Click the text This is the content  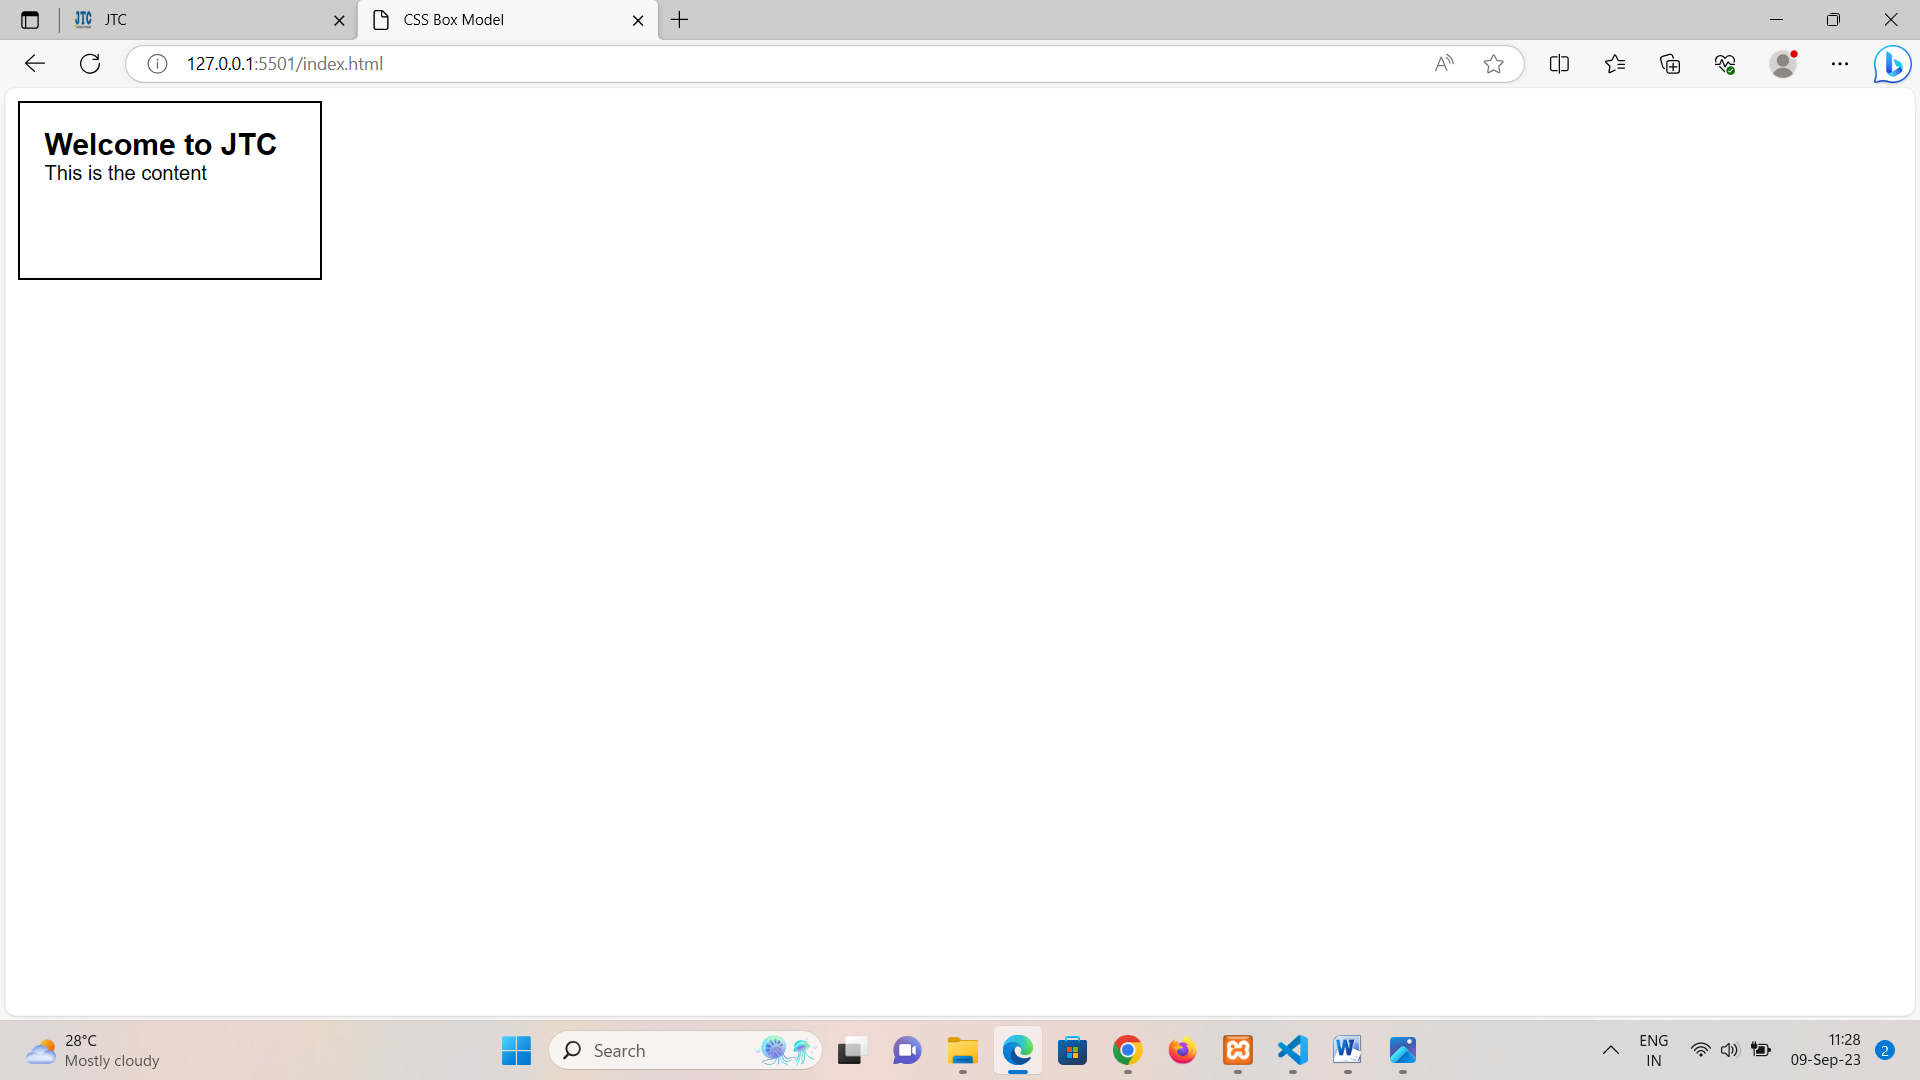126,173
